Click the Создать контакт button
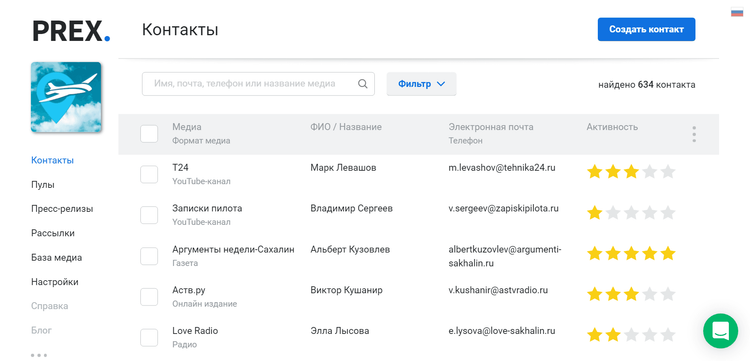The image size is (750, 361). [x=646, y=29]
